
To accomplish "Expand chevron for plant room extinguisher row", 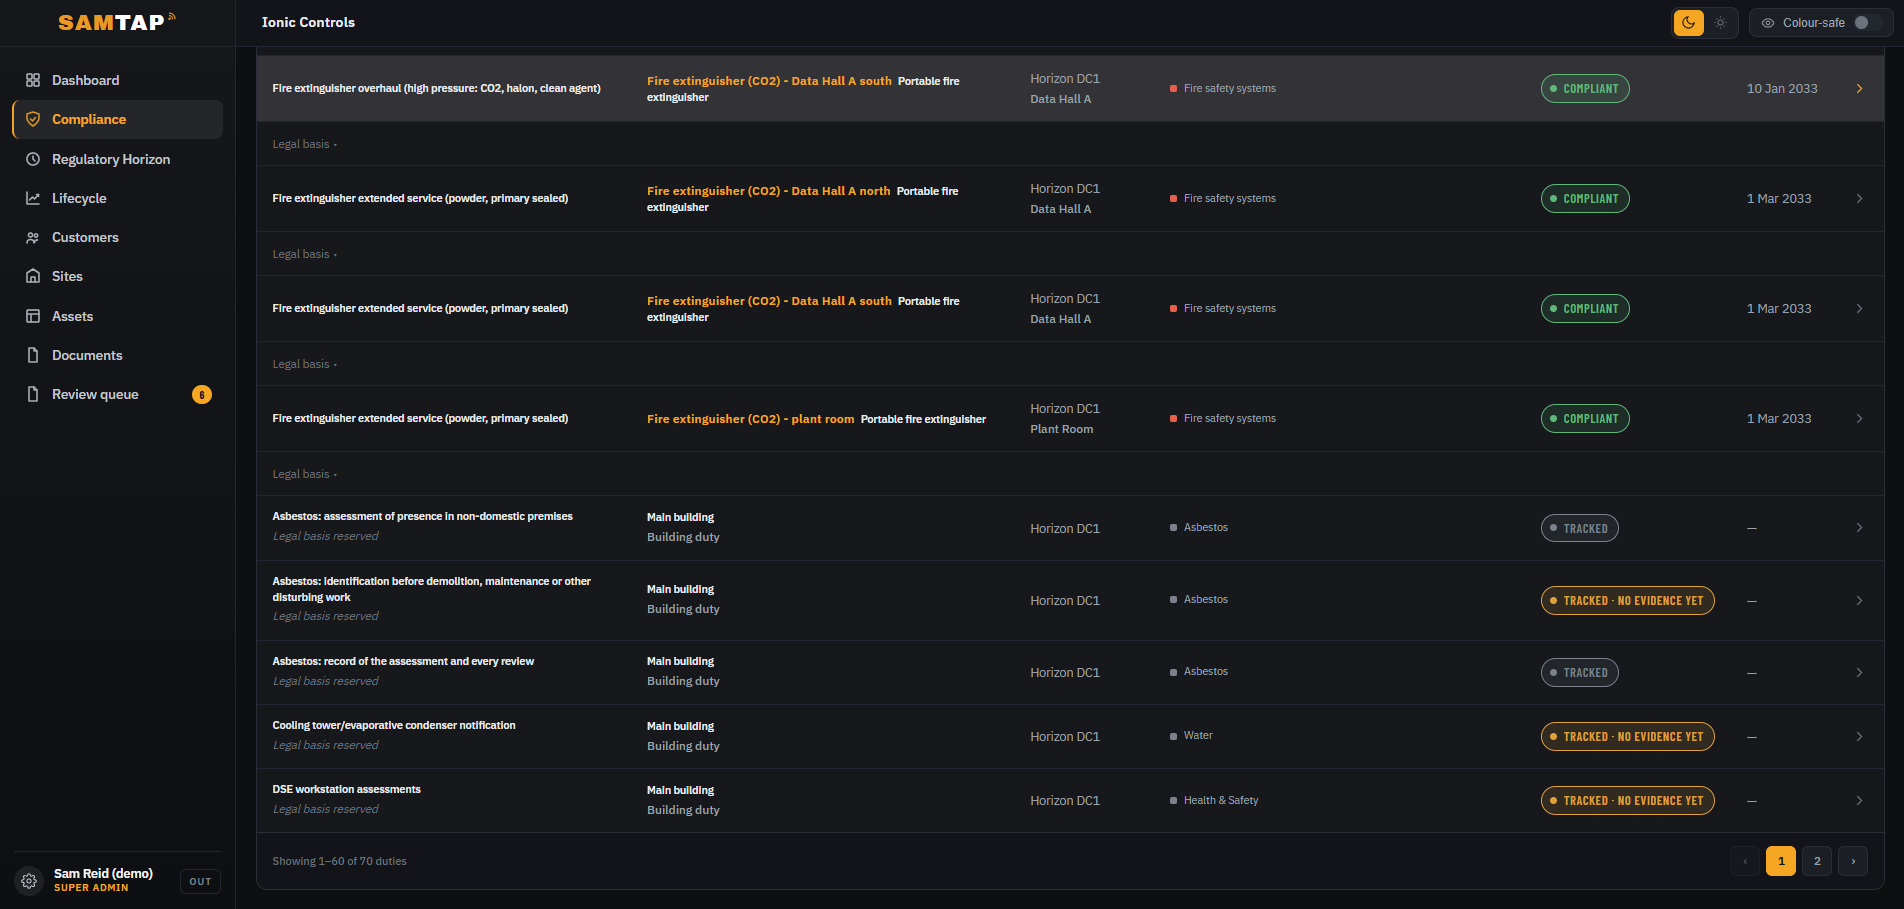I will pyautogui.click(x=1859, y=419).
